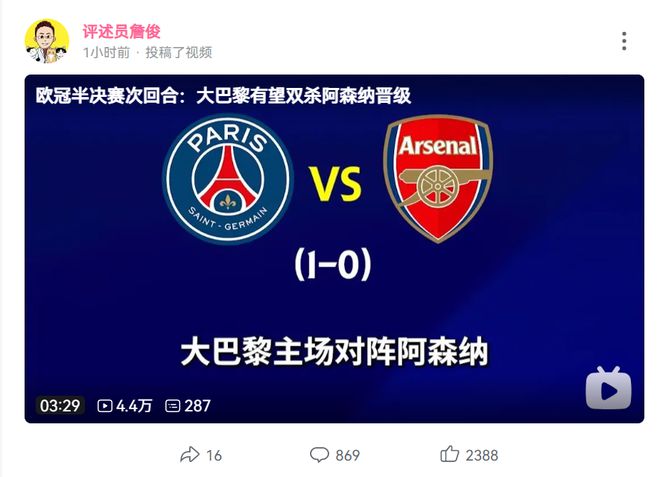The image size is (660, 477).
Task: Click the Bilibili TV logo icon
Action: point(608,387)
